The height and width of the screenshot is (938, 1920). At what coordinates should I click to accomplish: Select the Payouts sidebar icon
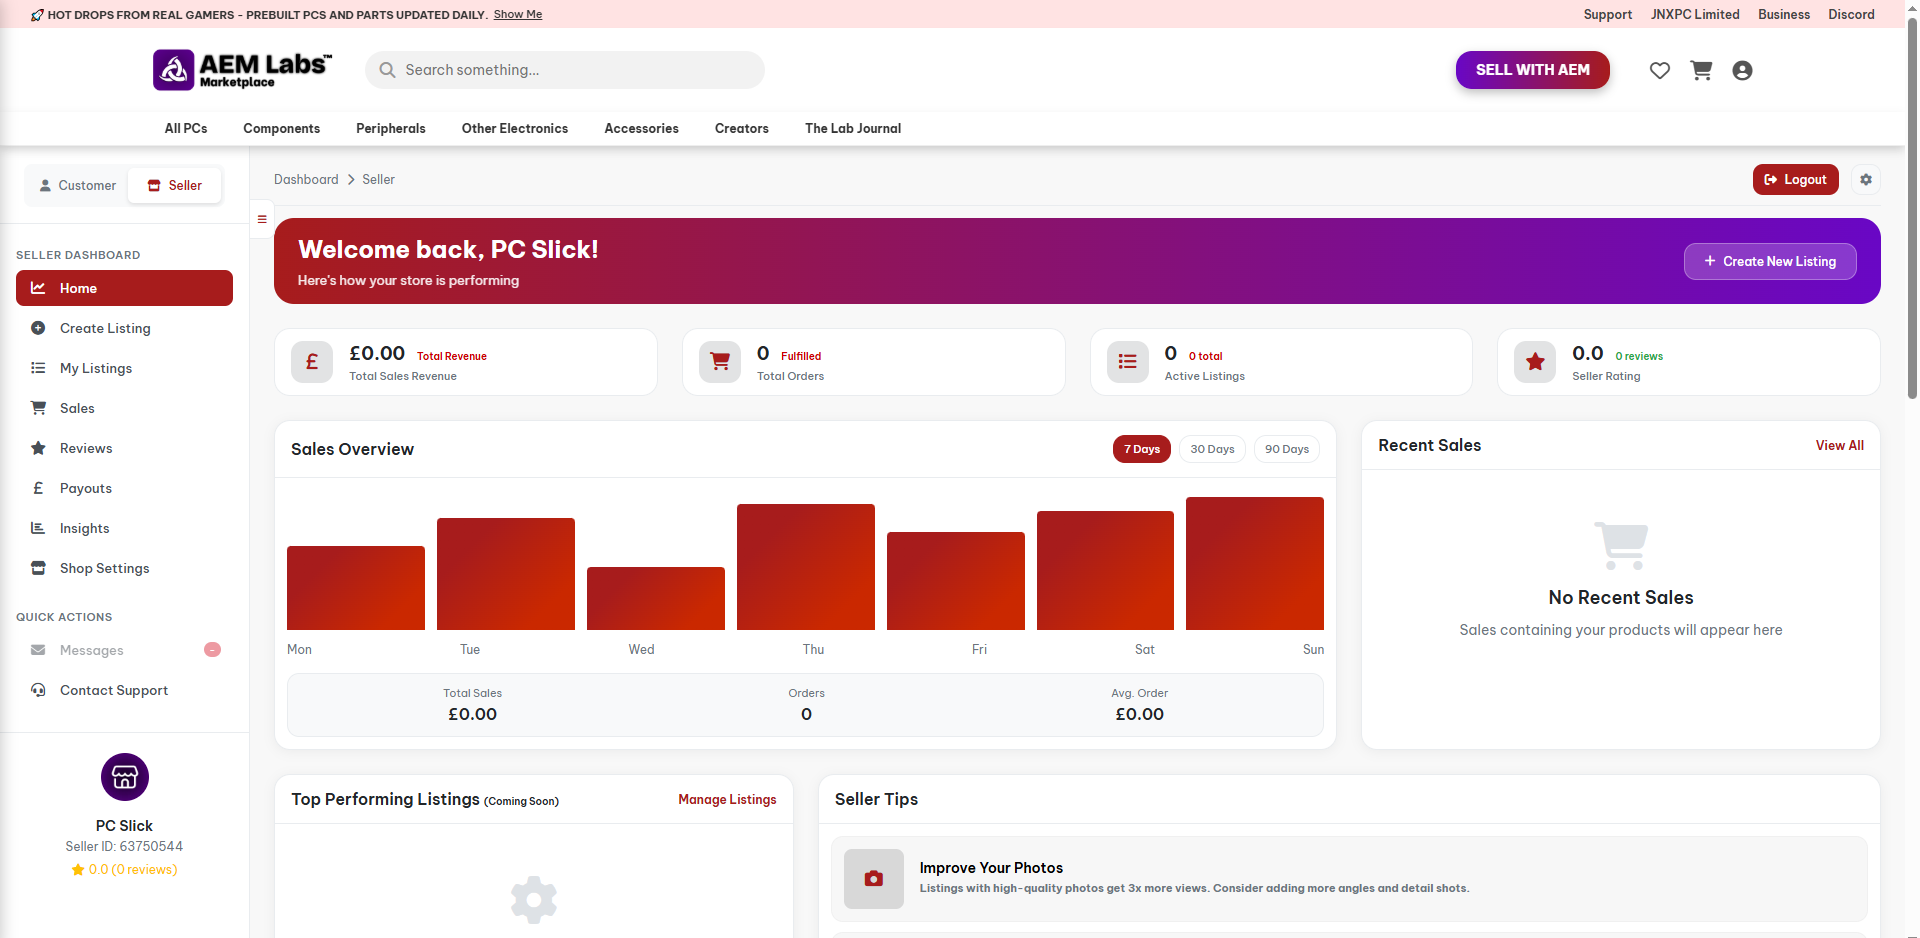[38, 488]
